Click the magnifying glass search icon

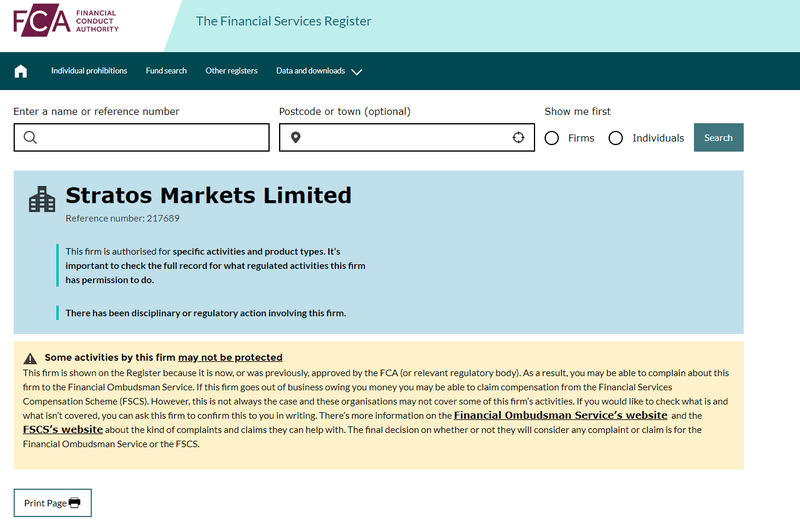coord(30,138)
